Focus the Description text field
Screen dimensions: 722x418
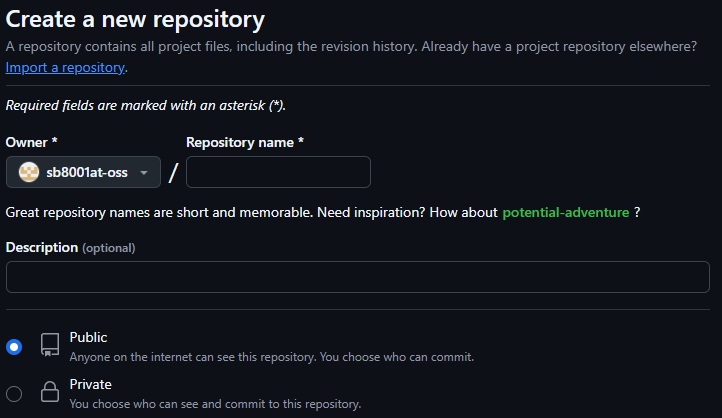point(358,277)
